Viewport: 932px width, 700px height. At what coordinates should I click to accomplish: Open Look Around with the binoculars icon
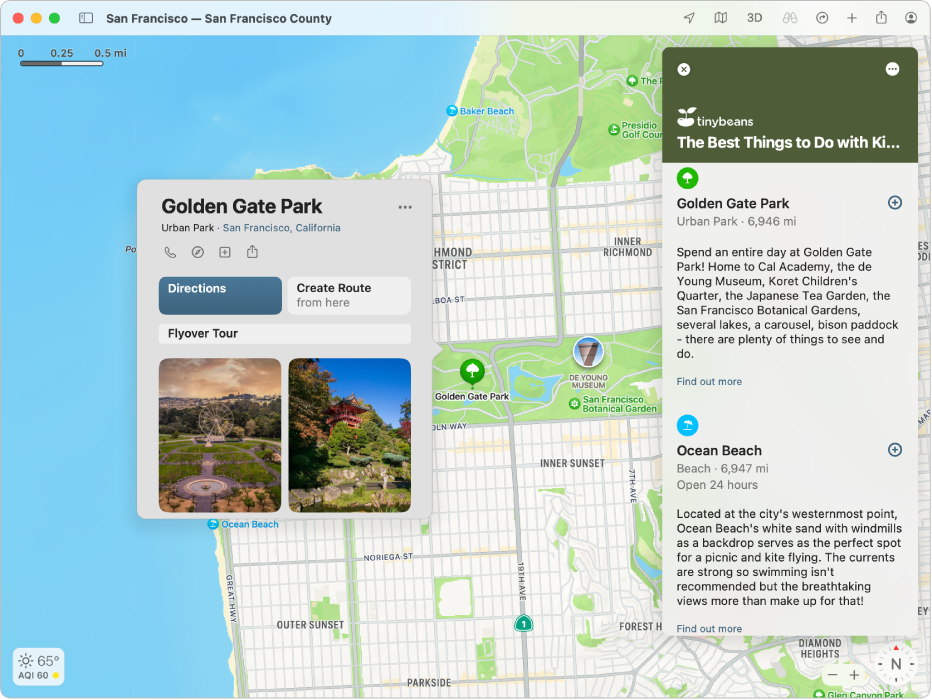[789, 17]
